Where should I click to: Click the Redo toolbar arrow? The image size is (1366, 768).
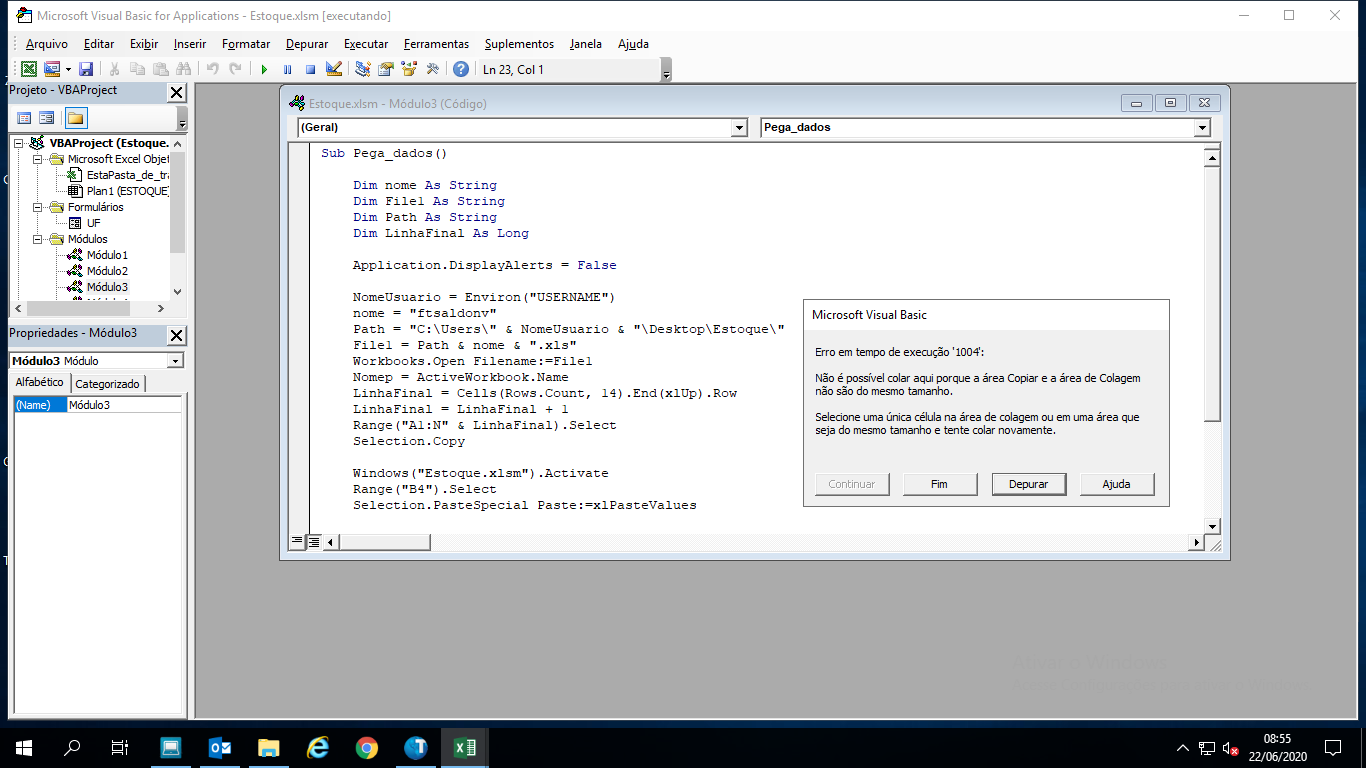tap(235, 69)
